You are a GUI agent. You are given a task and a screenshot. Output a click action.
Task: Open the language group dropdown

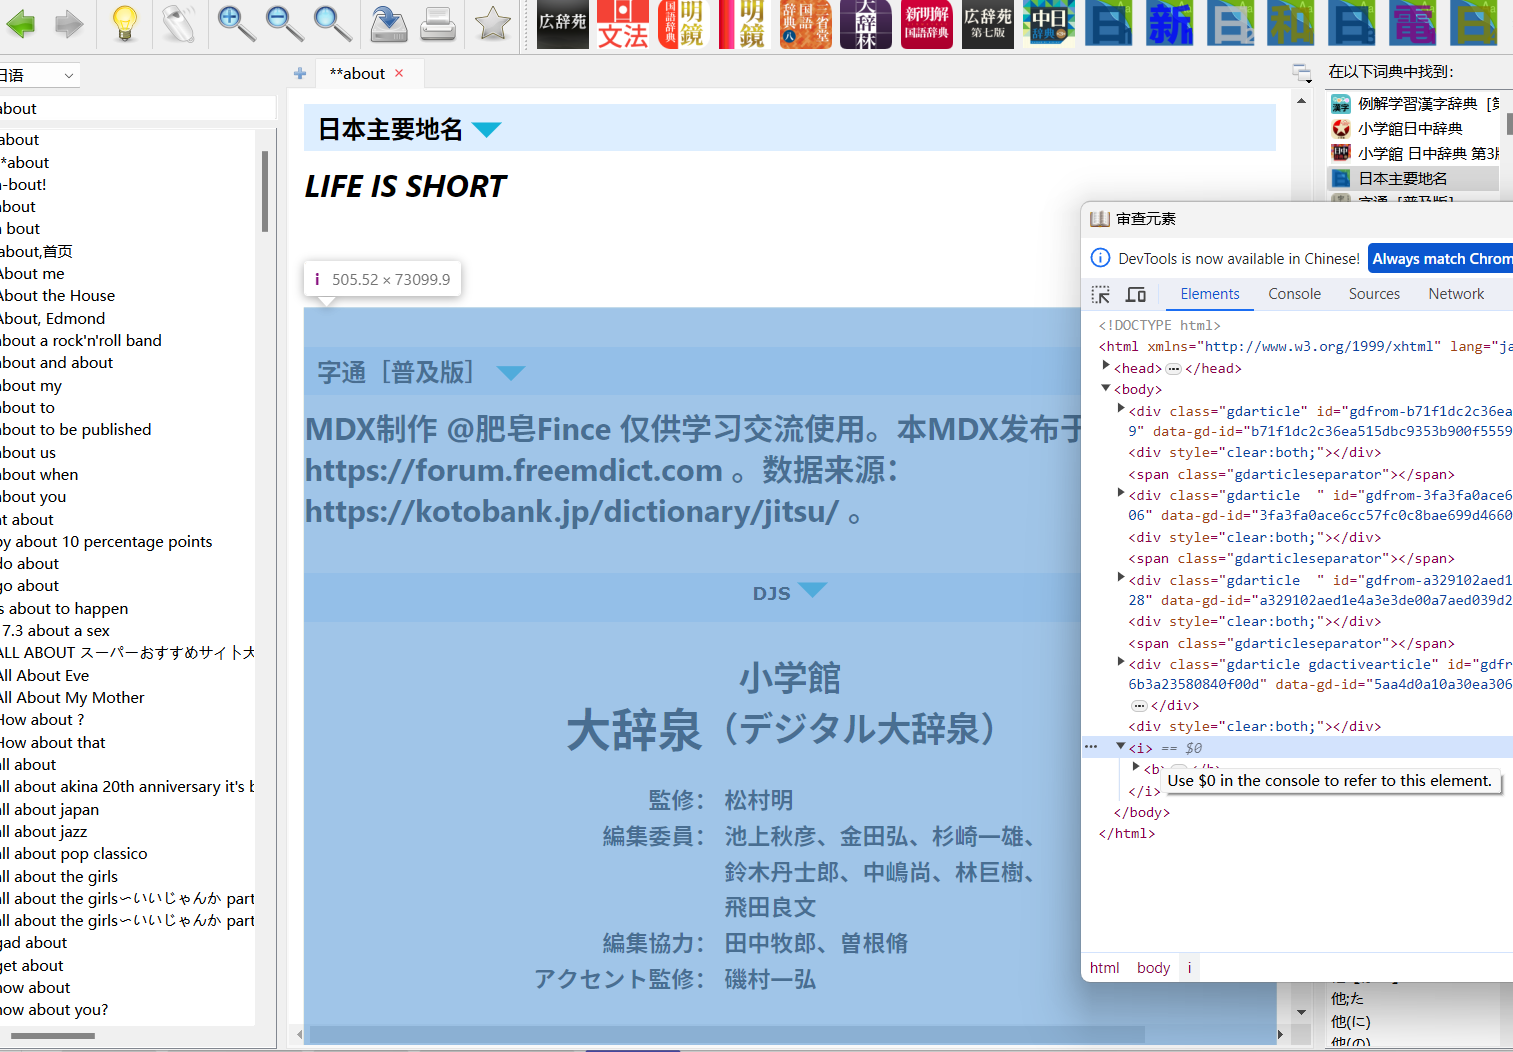pos(40,75)
